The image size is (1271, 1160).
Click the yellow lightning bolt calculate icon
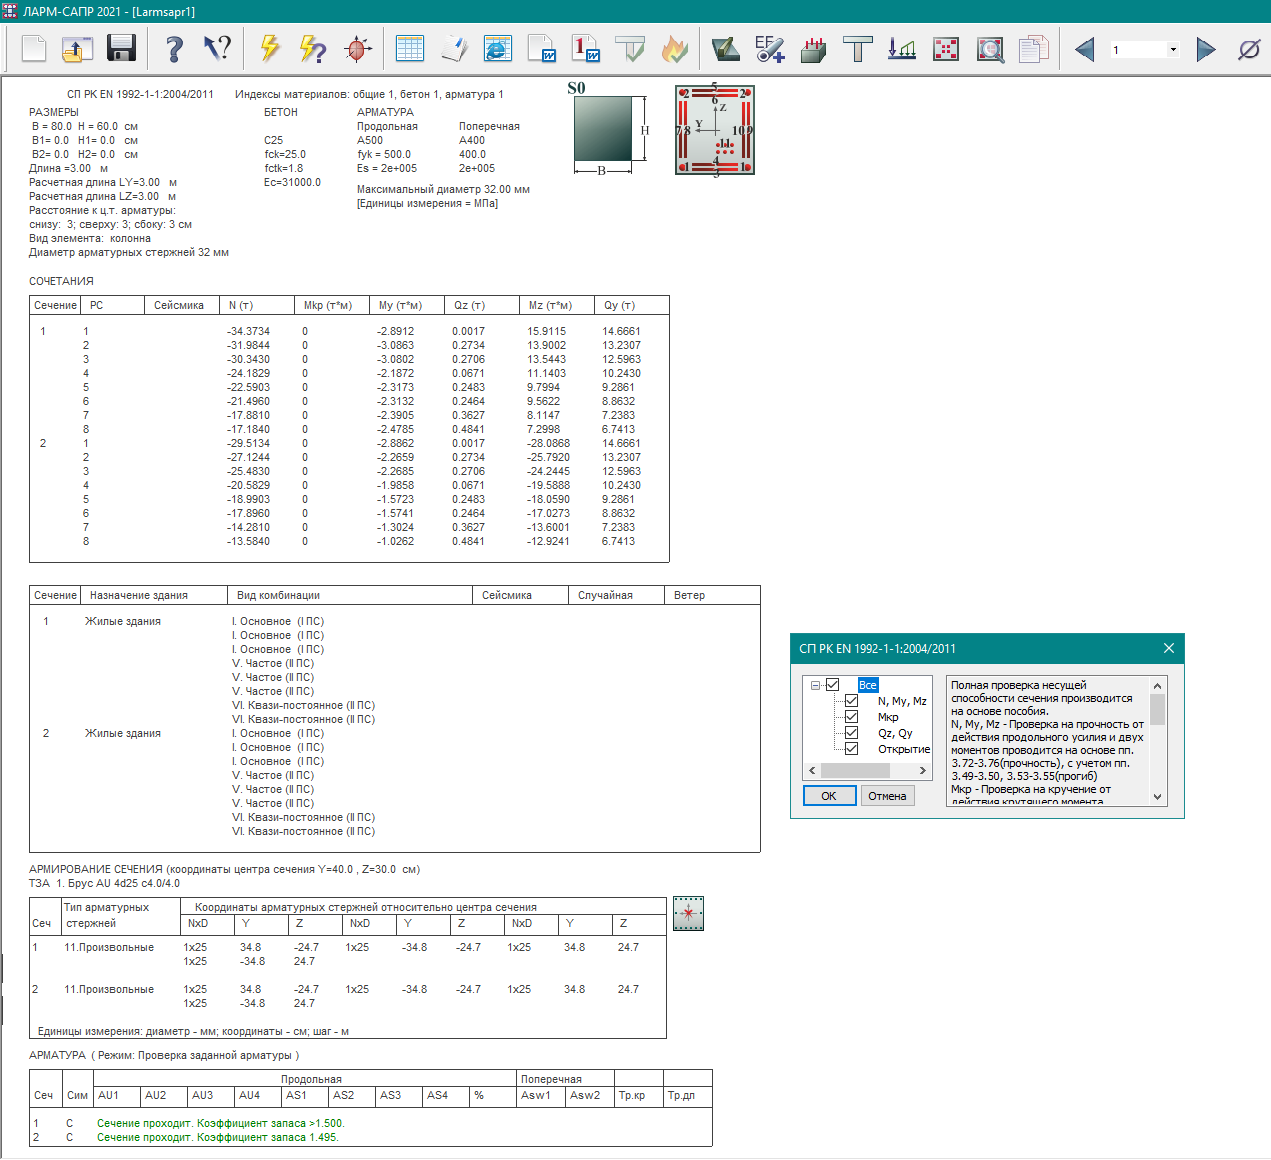pos(269,48)
